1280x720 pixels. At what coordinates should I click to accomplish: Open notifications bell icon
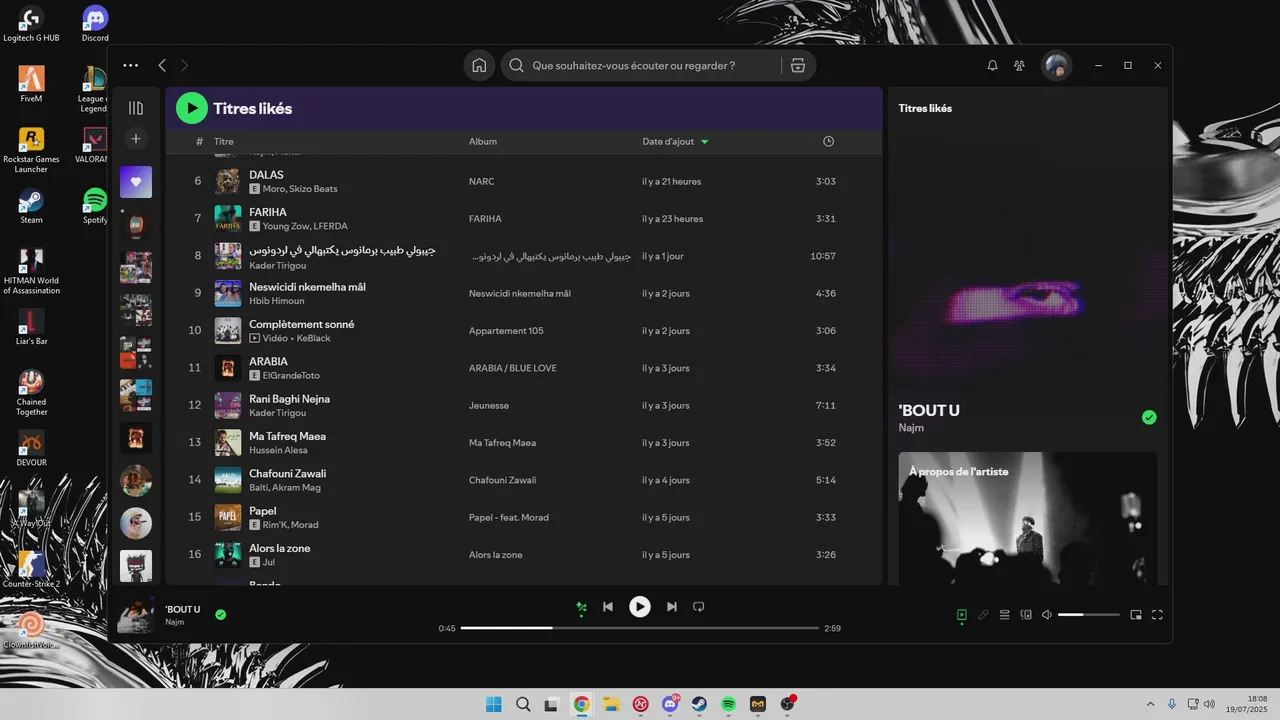(x=992, y=65)
